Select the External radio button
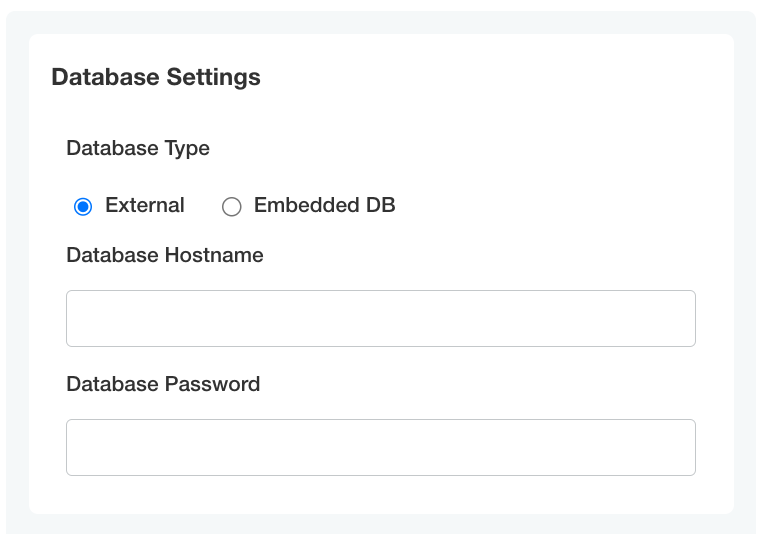The width and height of the screenshot is (765, 534). pos(83,207)
